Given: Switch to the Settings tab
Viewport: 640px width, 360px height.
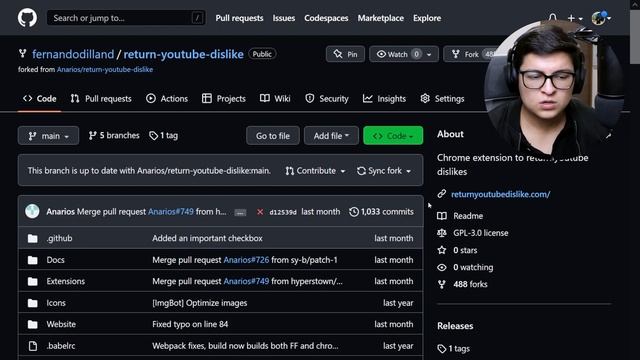Looking at the screenshot, I should pyautogui.click(x=442, y=98).
